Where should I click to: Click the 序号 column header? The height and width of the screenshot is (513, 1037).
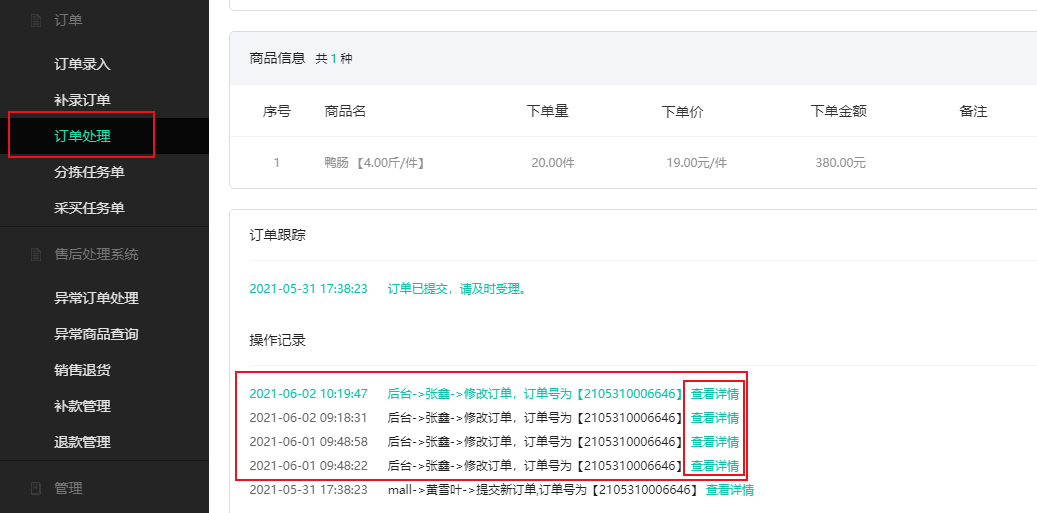tap(276, 111)
